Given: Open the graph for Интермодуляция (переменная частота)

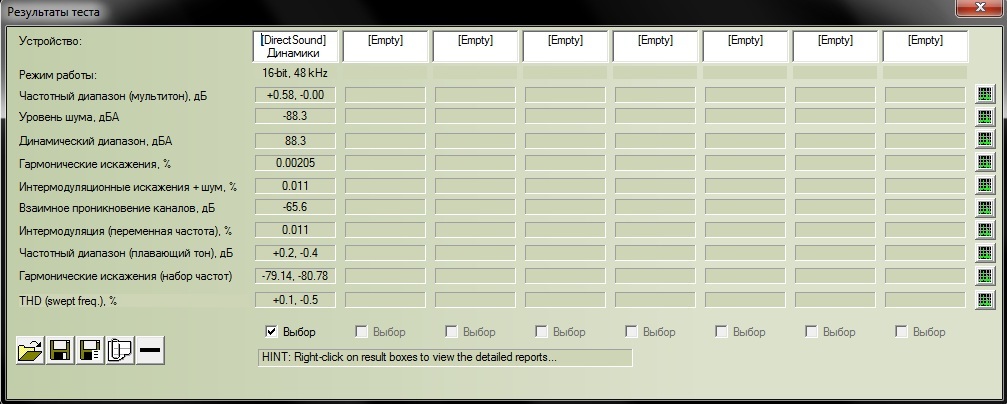Looking at the screenshot, I should tap(984, 230).
